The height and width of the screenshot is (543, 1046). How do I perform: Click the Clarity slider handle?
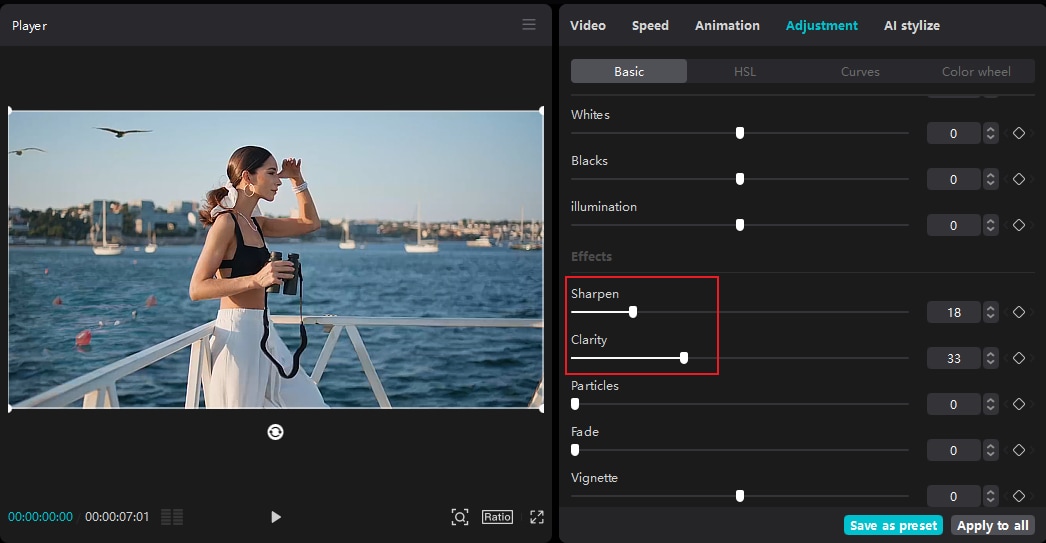coord(684,358)
